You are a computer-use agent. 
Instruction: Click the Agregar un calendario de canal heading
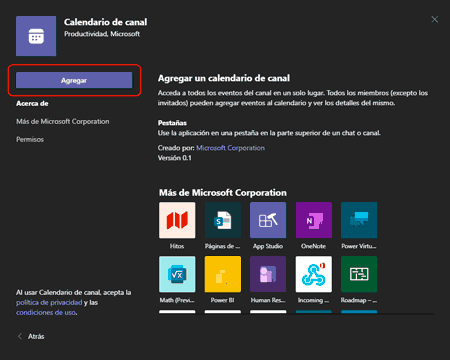tap(224, 78)
